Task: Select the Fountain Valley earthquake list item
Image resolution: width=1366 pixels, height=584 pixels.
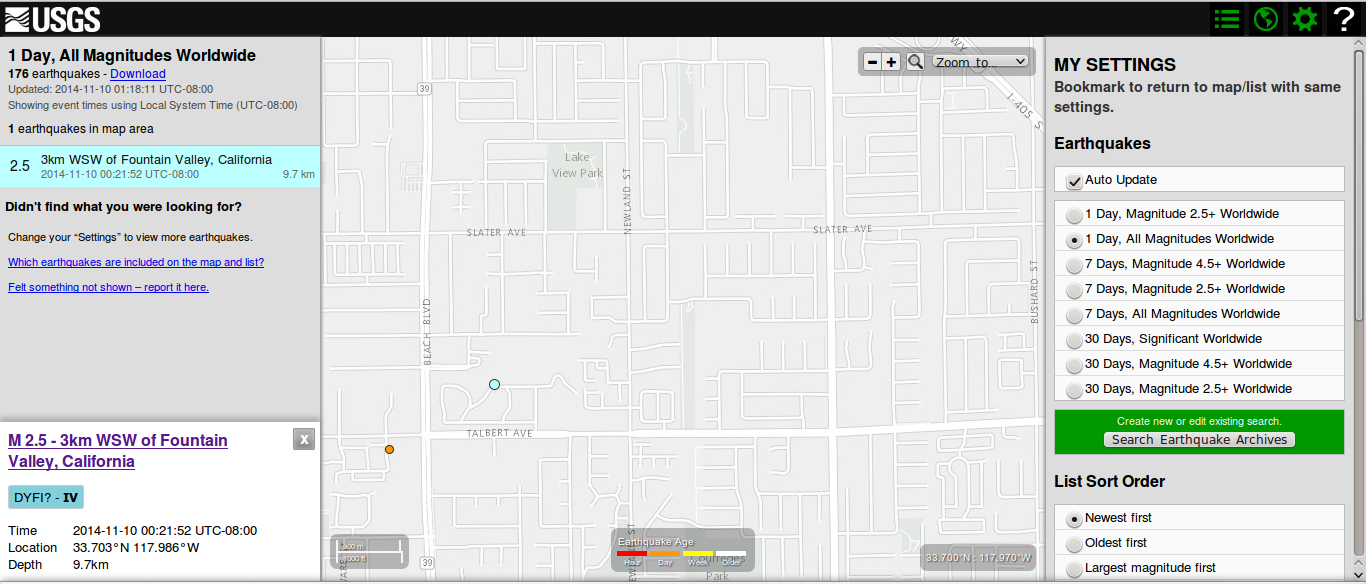Action: (160, 166)
